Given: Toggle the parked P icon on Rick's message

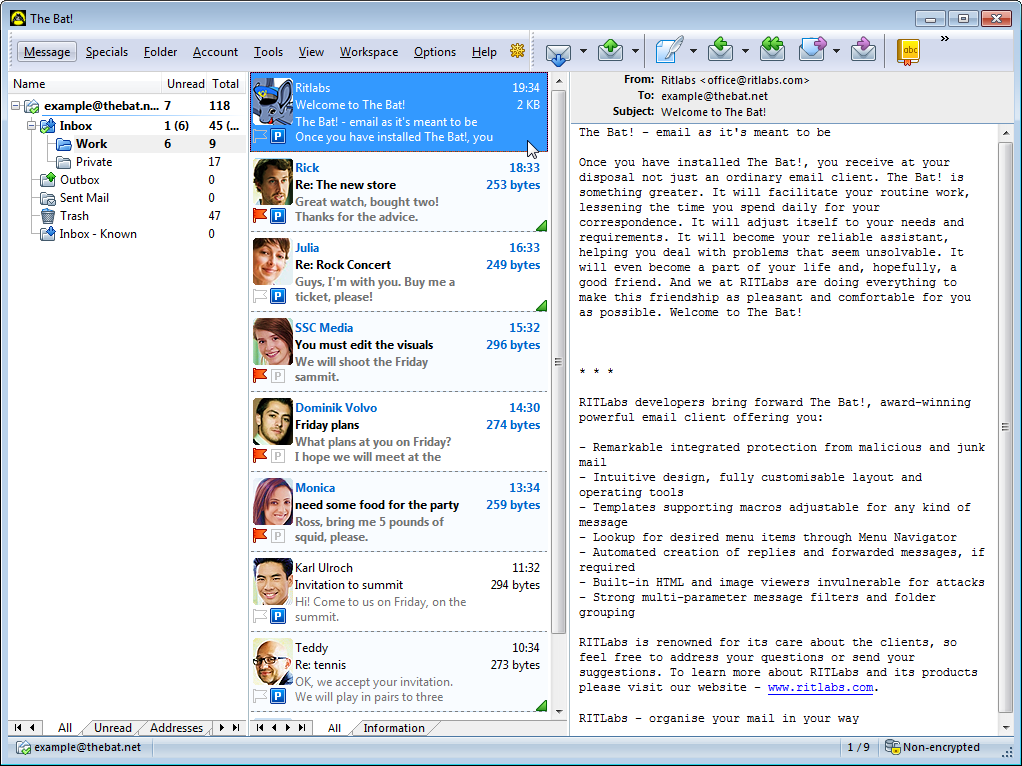Looking at the screenshot, I should (x=278, y=216).
